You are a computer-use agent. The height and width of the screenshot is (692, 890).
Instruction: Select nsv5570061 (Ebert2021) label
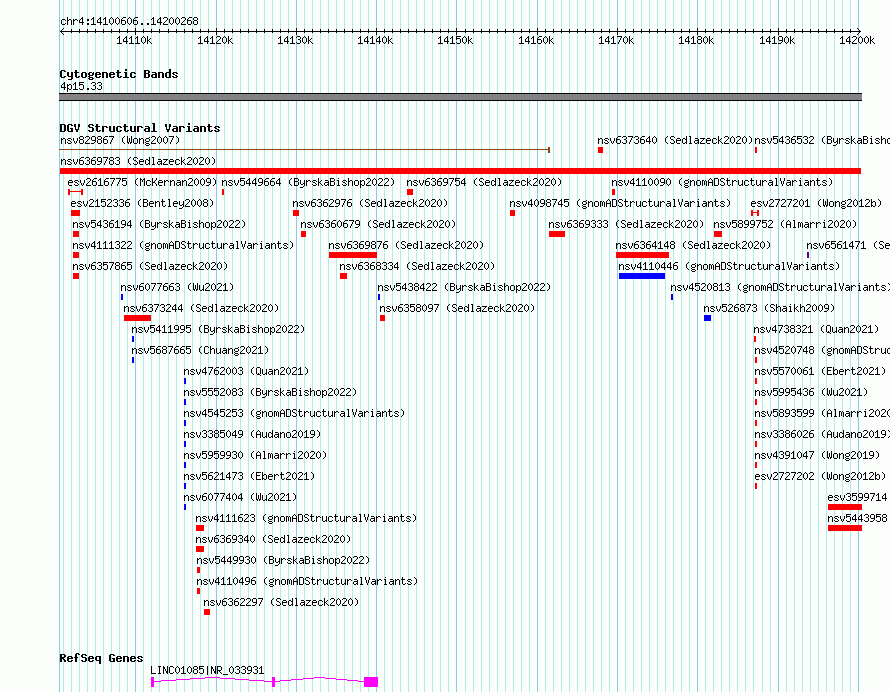pyautogui.click(x=820, y=371)
